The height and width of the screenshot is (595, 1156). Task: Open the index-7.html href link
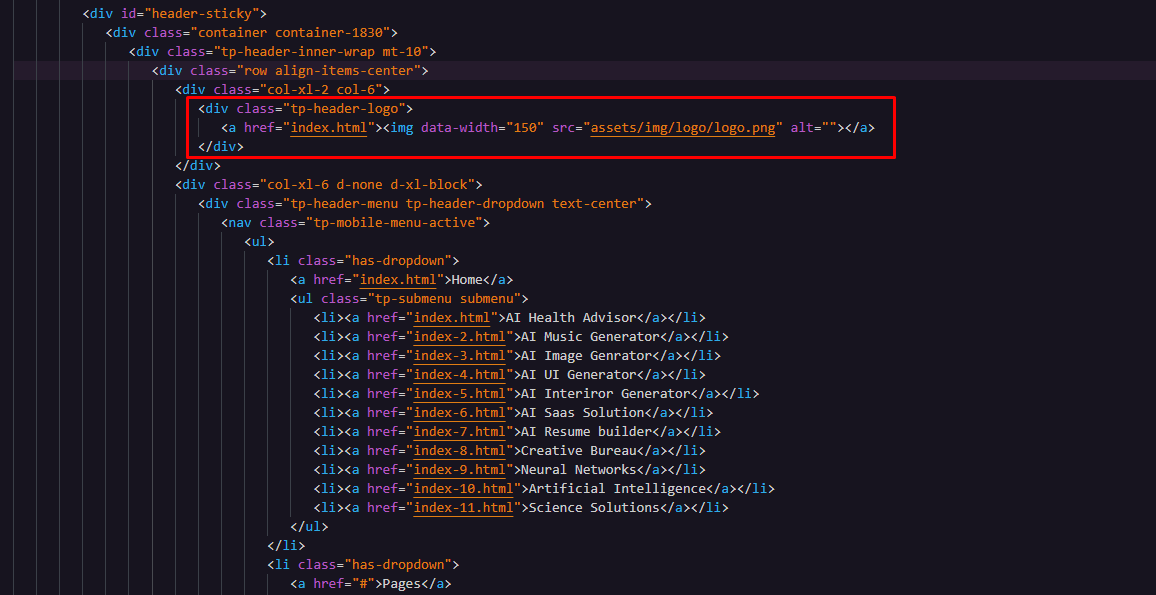tap(459, 432)
